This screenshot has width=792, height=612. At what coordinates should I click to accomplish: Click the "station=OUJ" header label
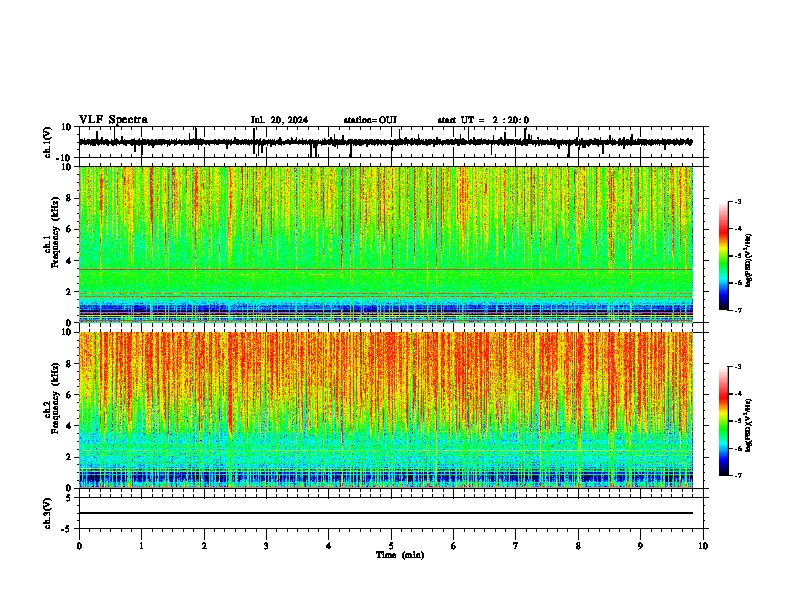(370, 120)
